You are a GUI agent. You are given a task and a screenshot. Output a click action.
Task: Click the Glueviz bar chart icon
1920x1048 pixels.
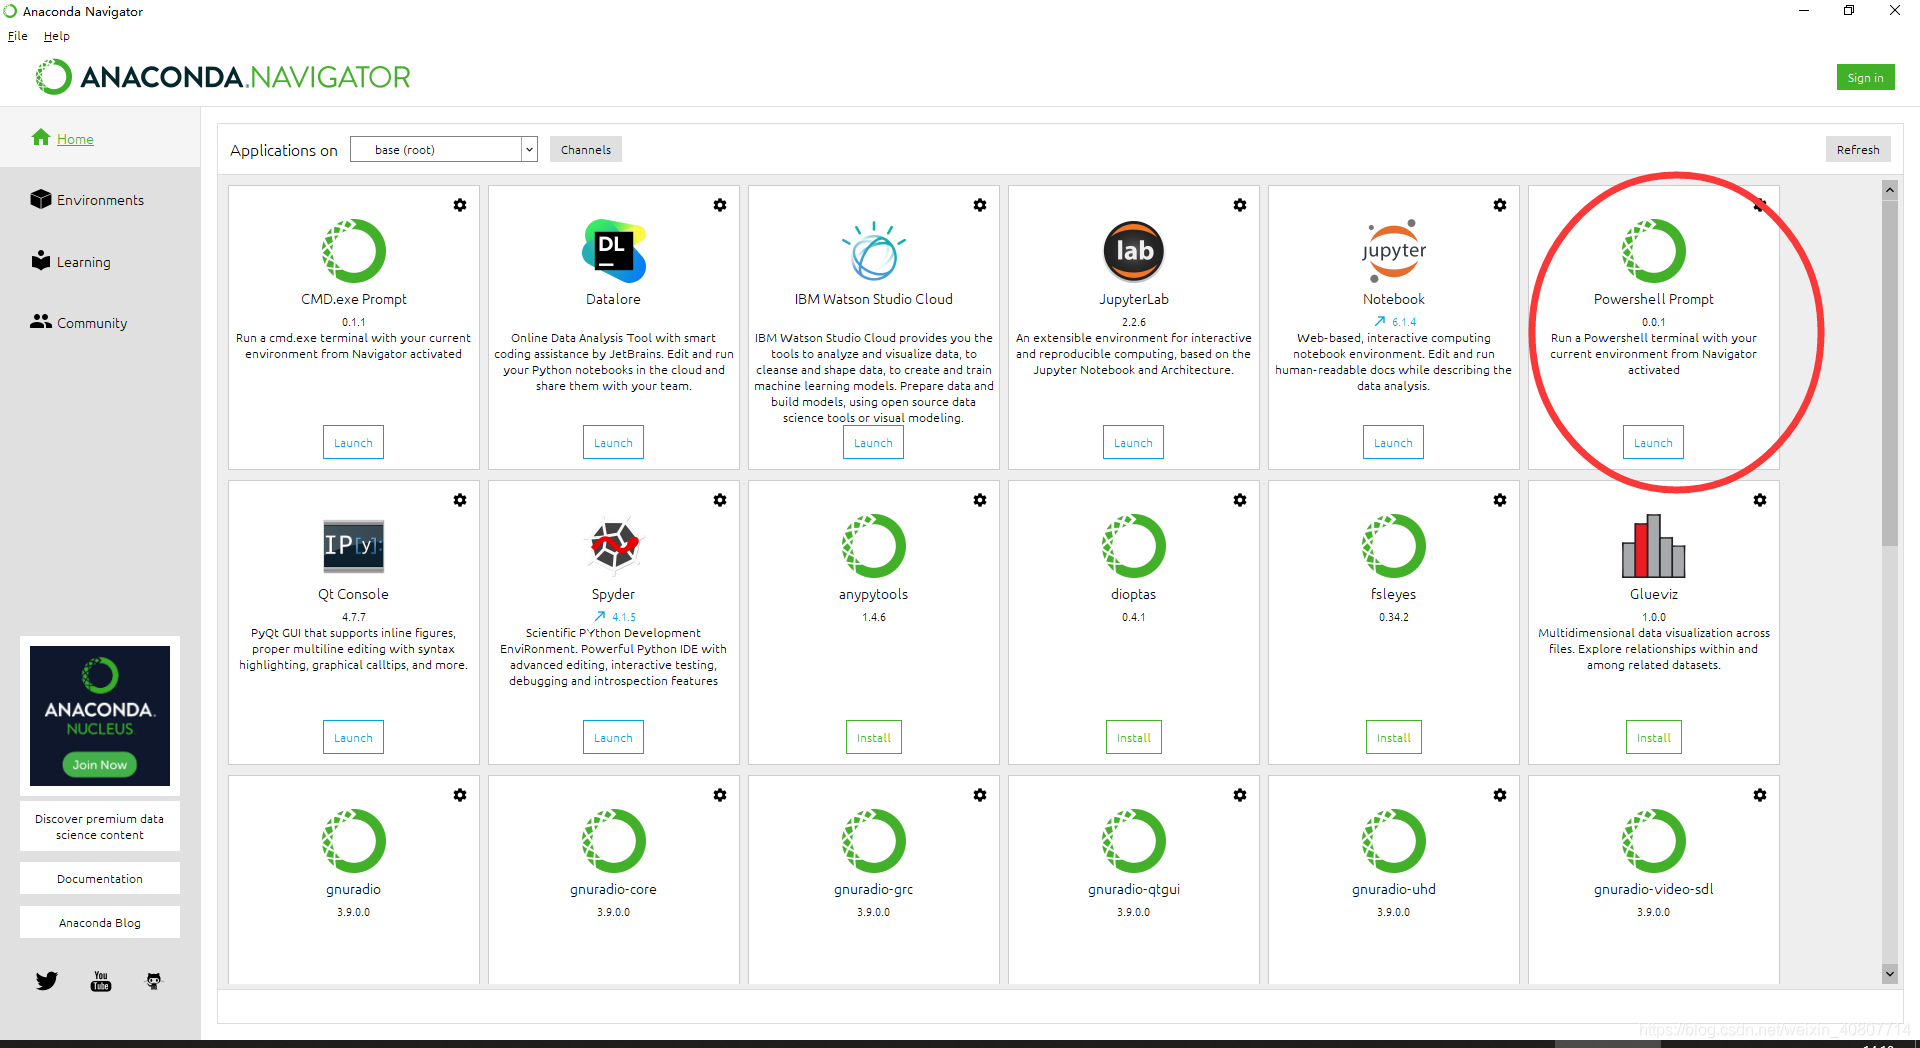pos(1654,546)
